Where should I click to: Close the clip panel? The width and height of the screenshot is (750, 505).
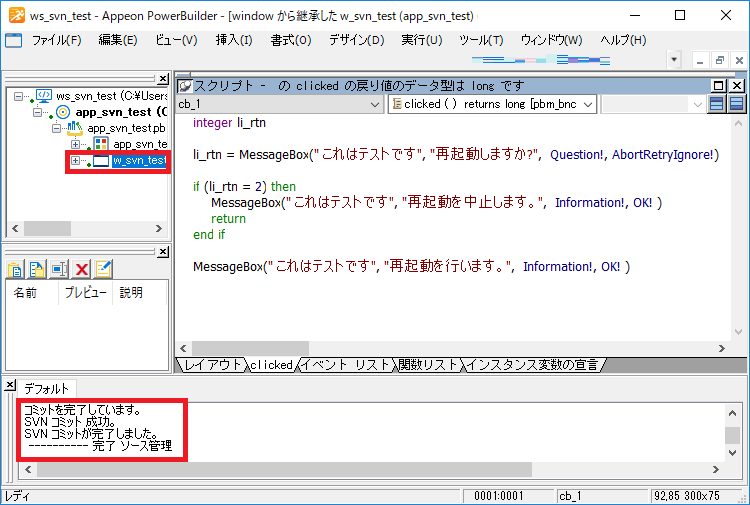click(164, 252)
